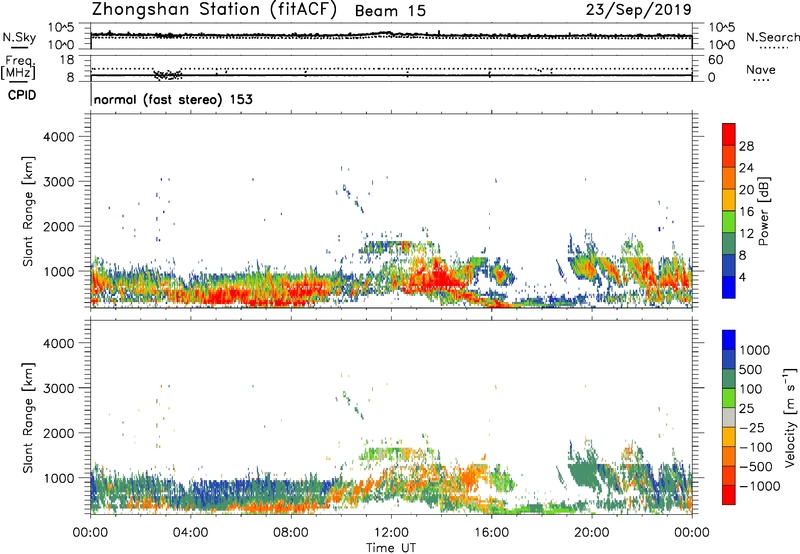Select the '16:00' time axis label
This screenshot has width=800, height=554.
coord(491,533)
